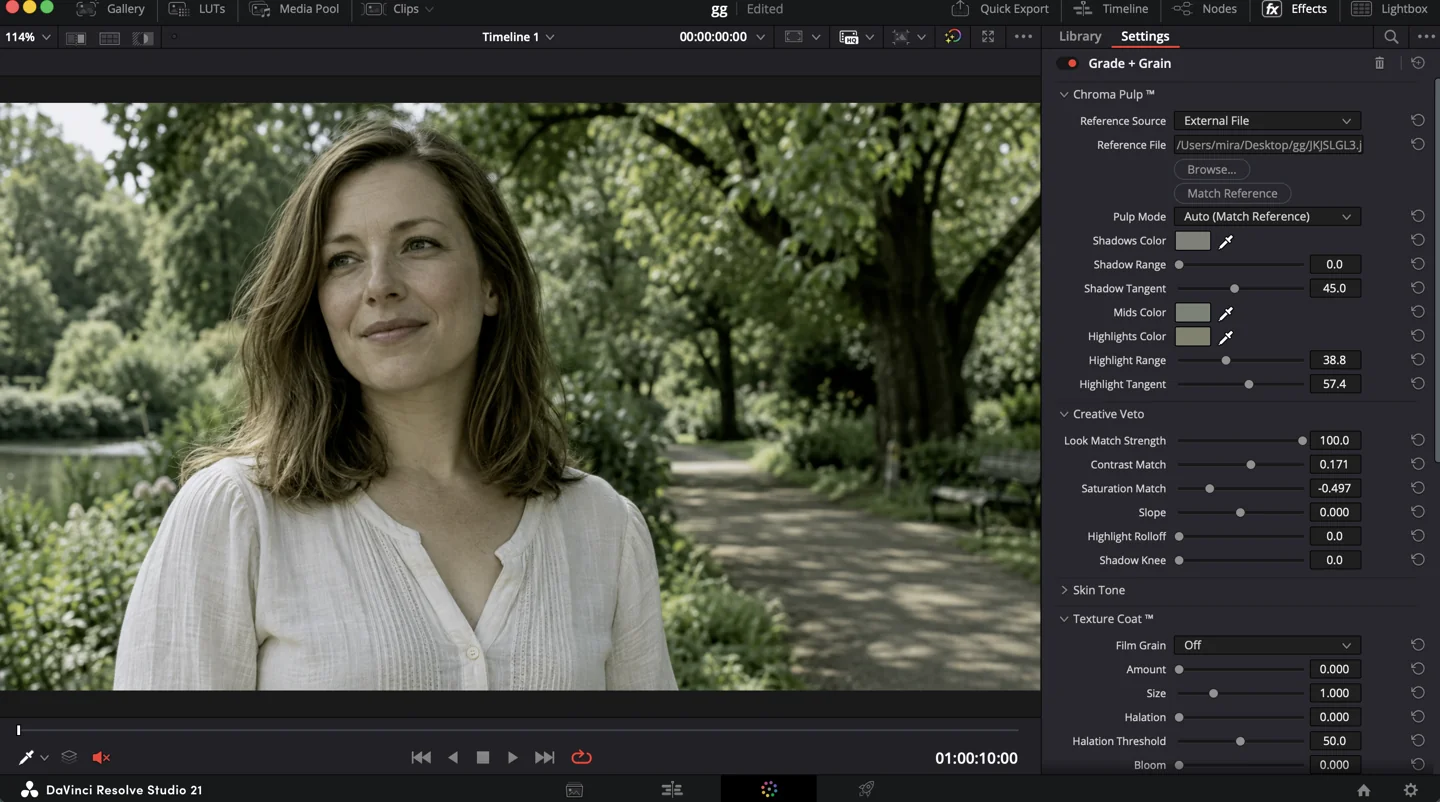The width and height of the screenshot is (1440, 802).
Task: Click the Browse... button
Action: click(x=1211, y=169)
